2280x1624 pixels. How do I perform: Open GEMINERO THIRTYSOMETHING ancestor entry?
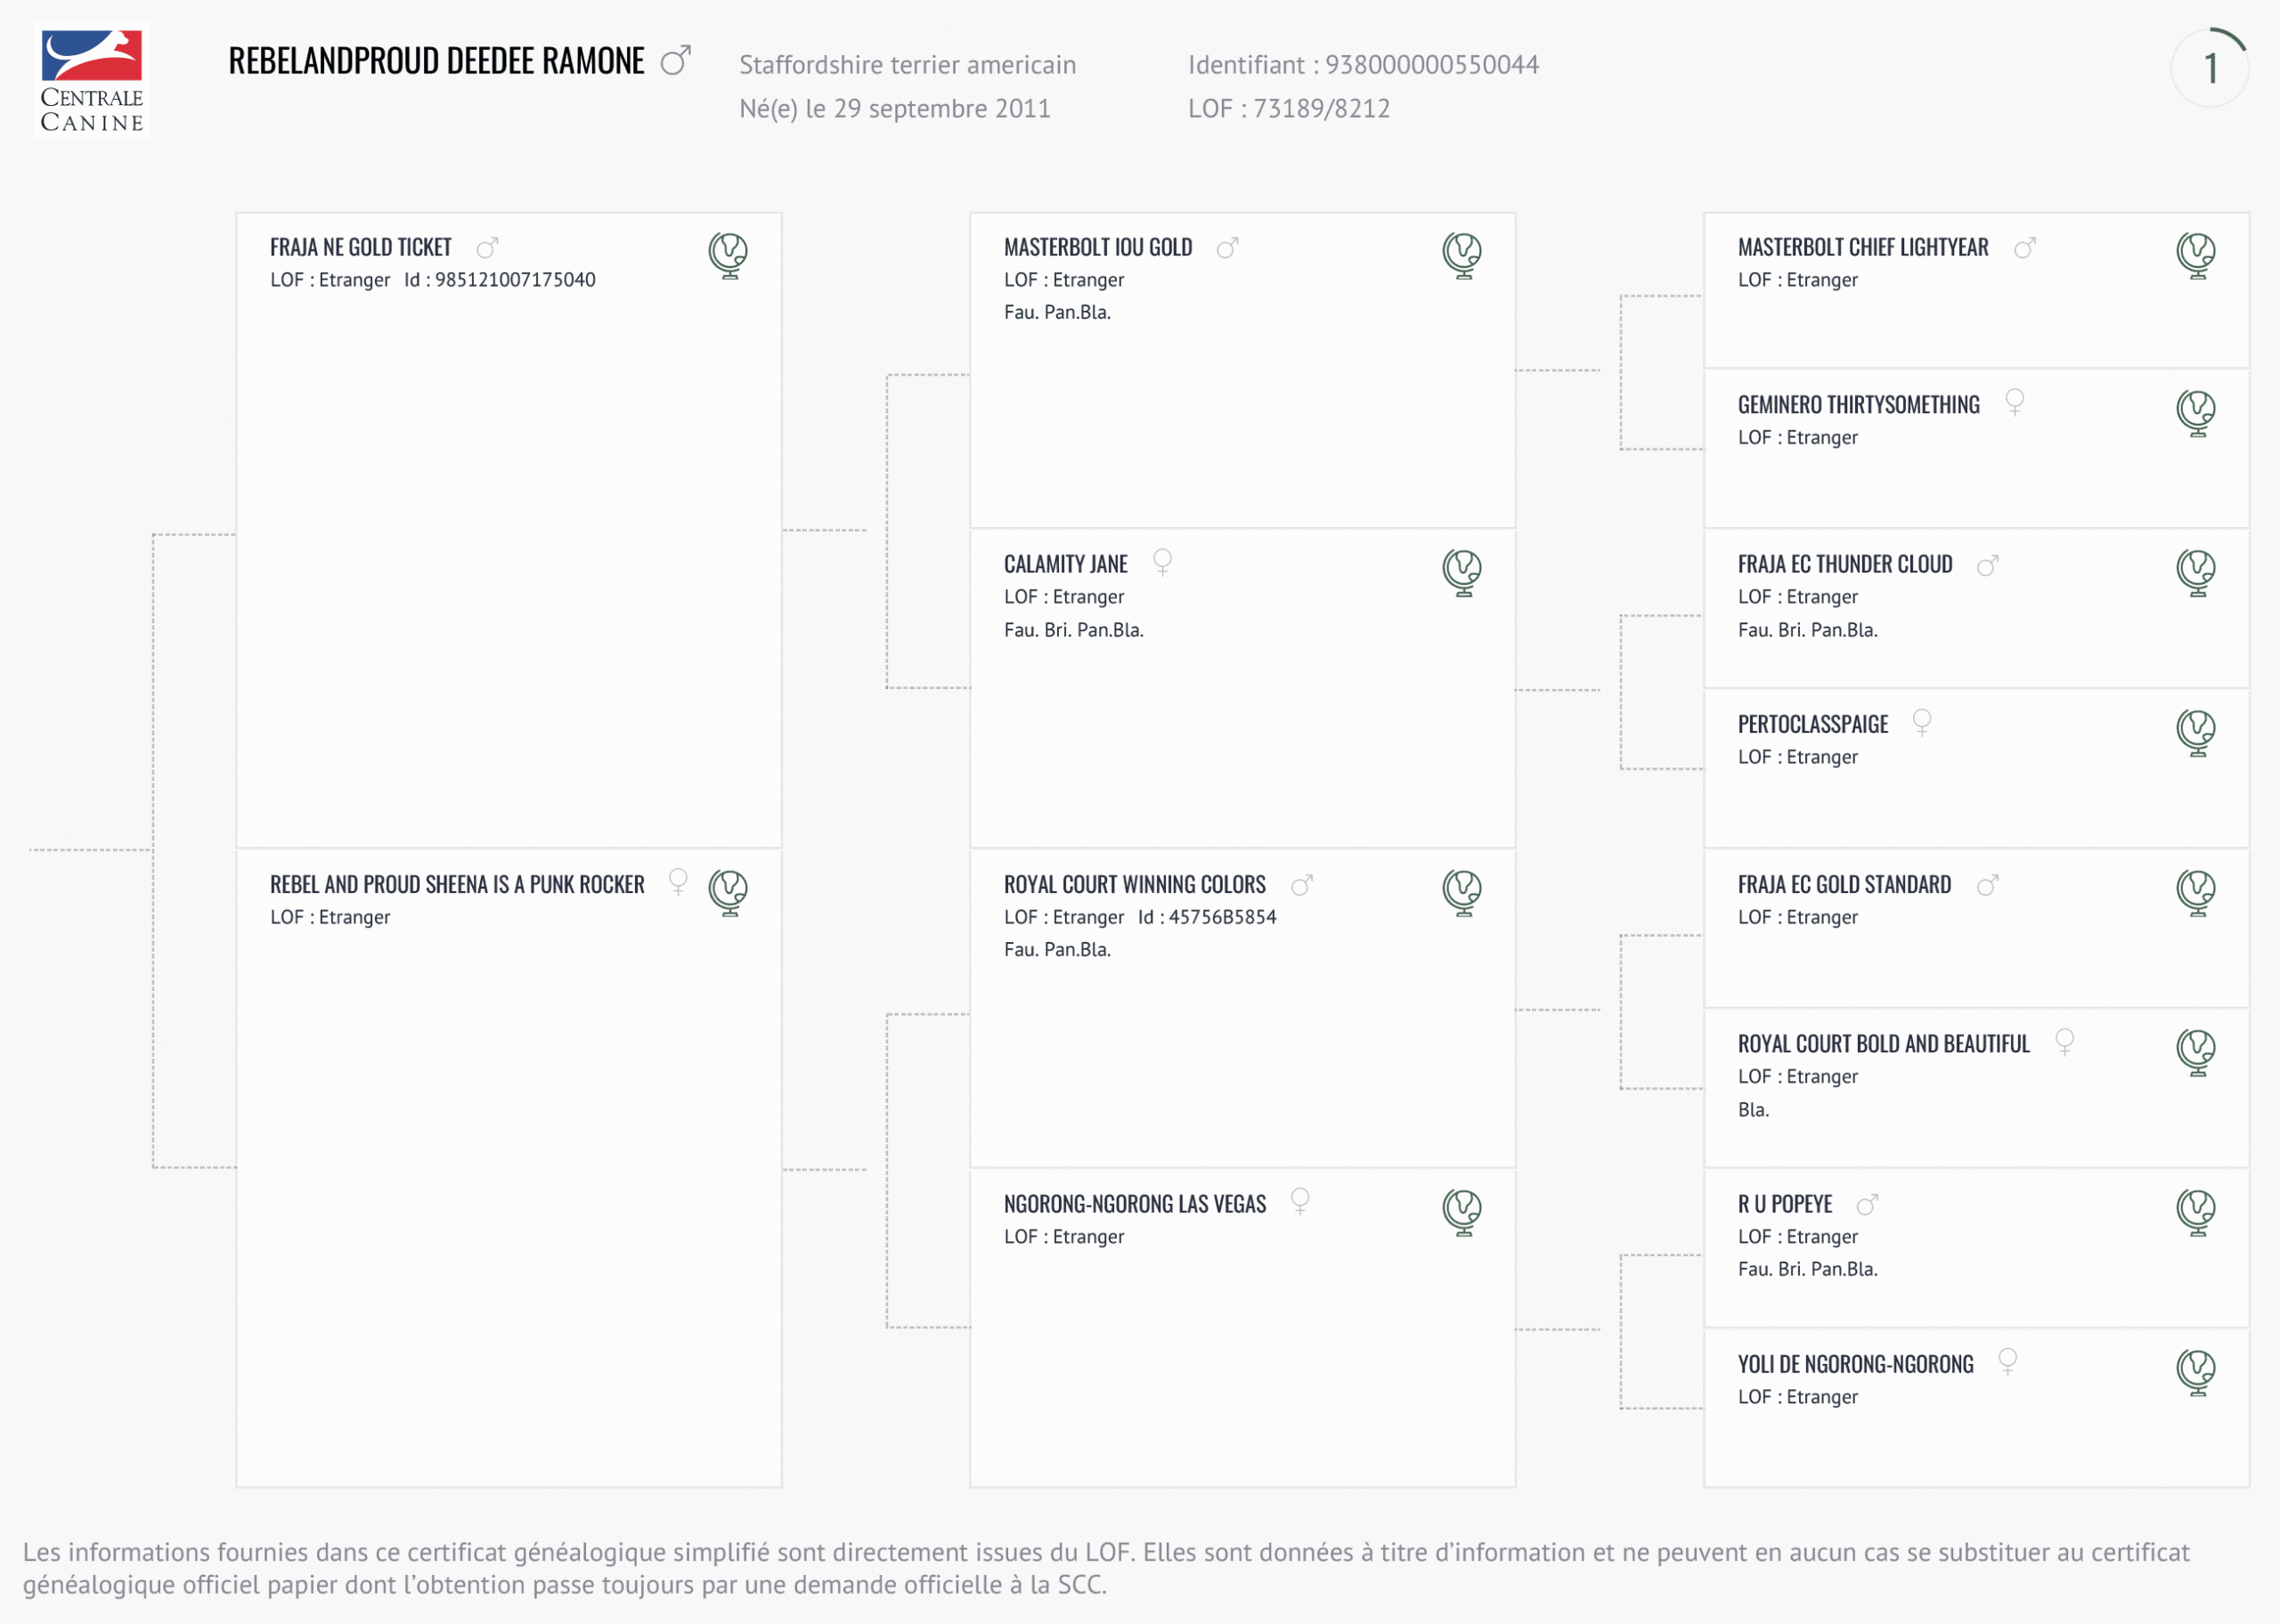(x=1858, y=405)
